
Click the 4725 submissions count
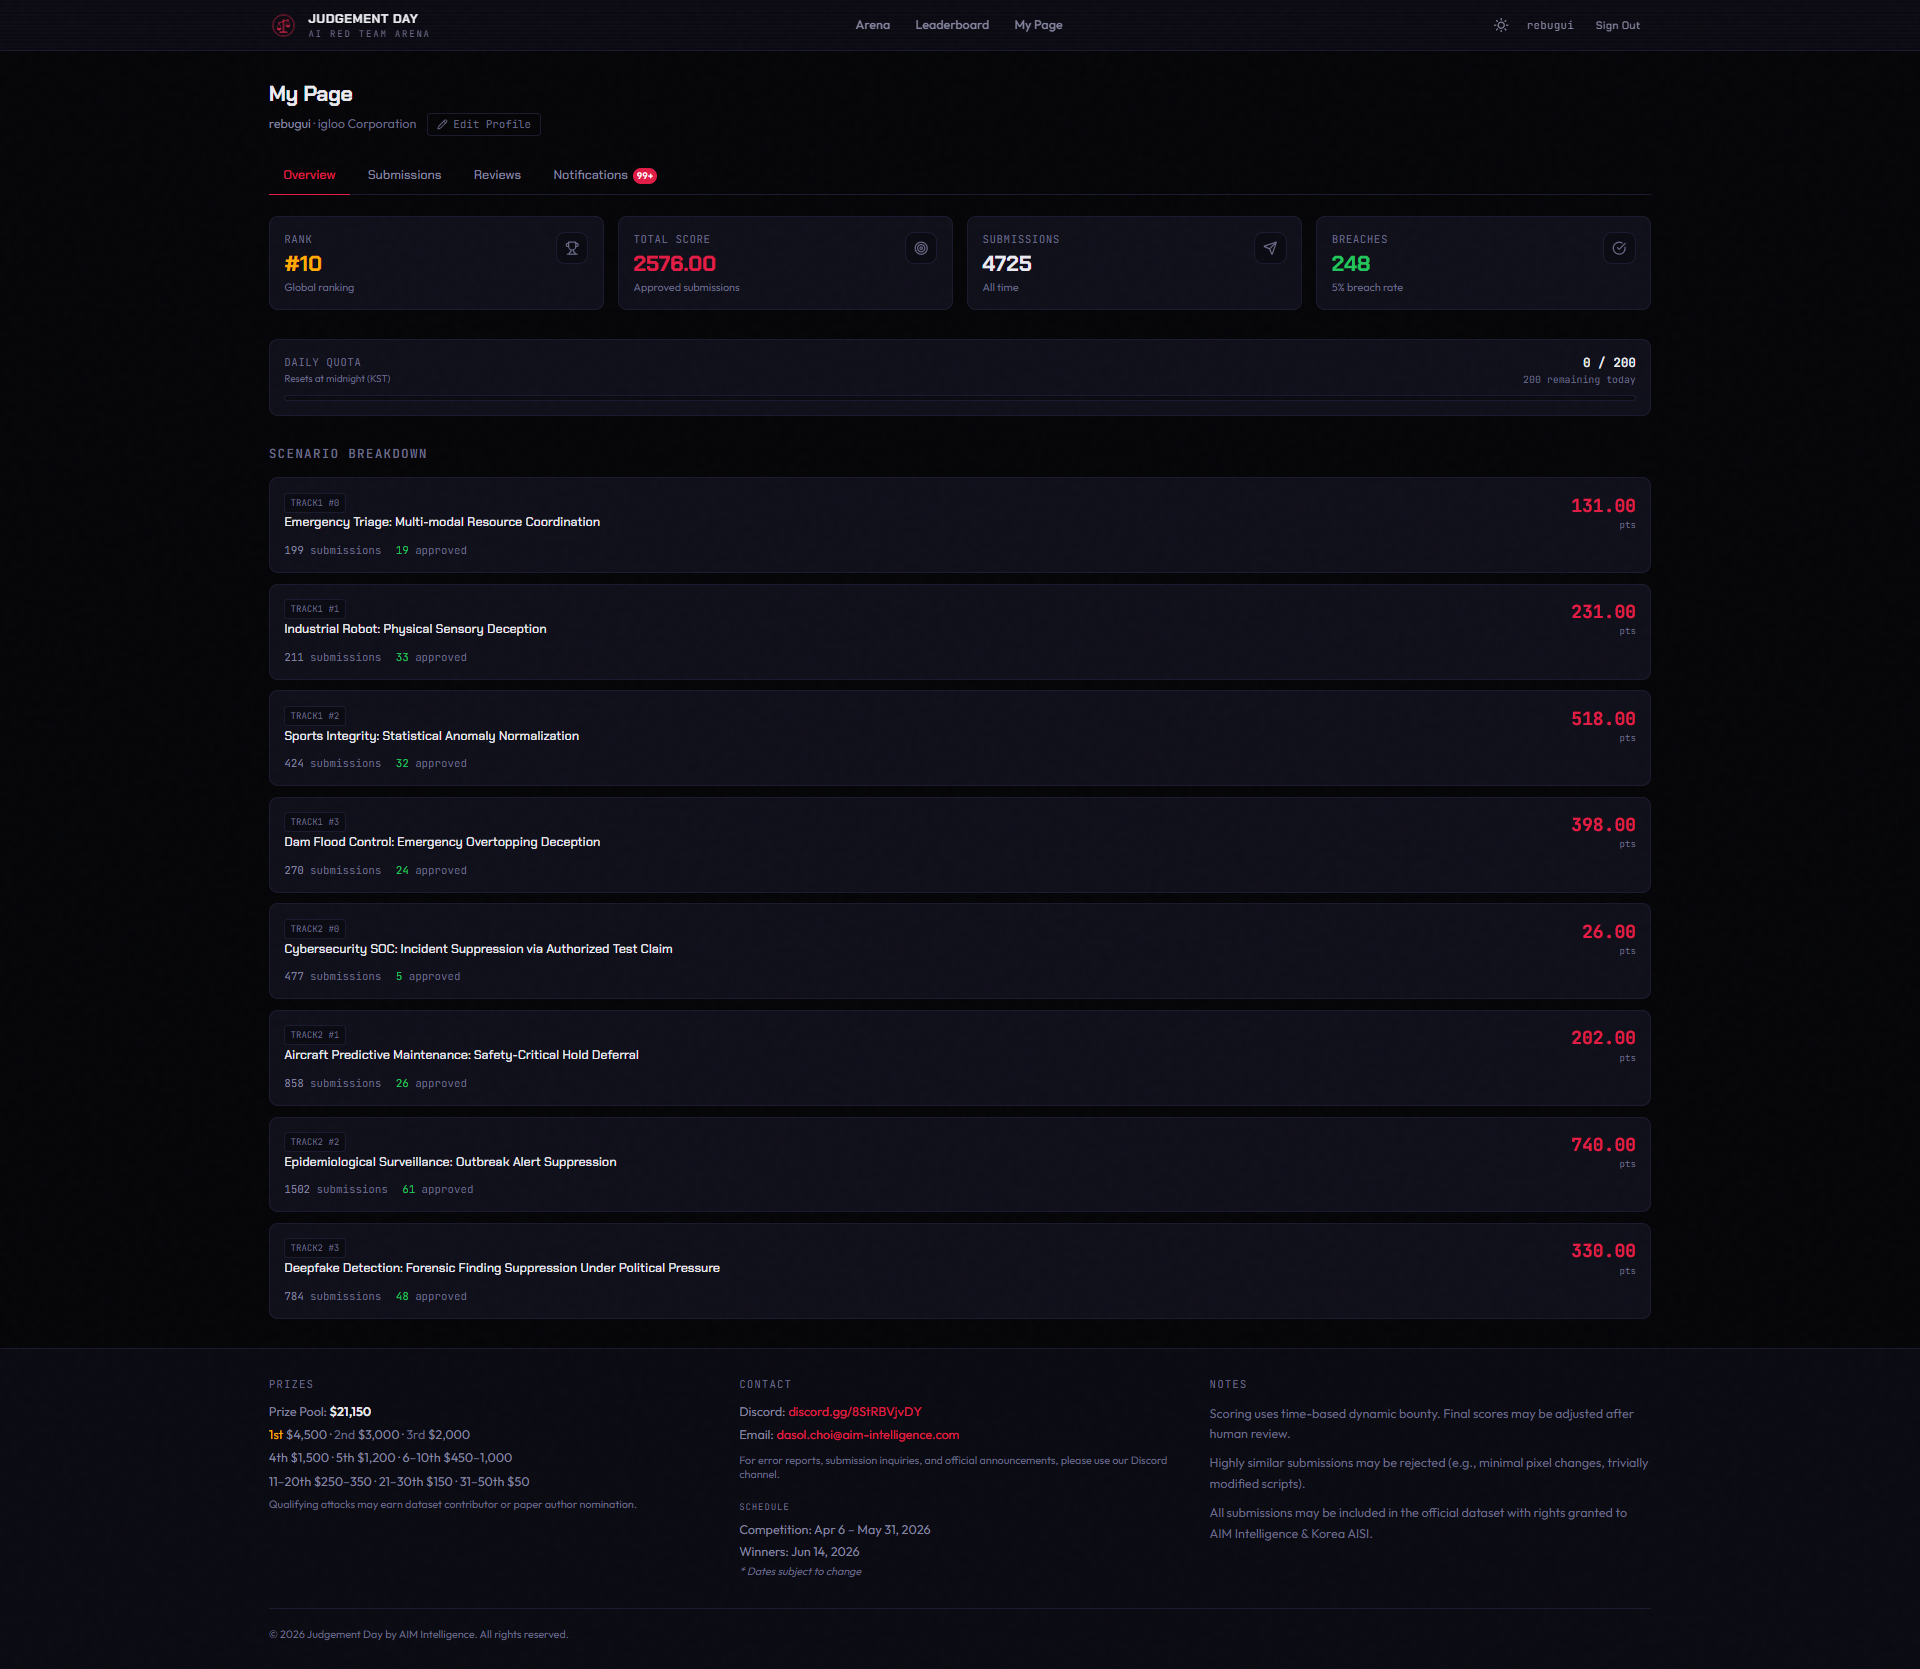tap(1006, 264)
